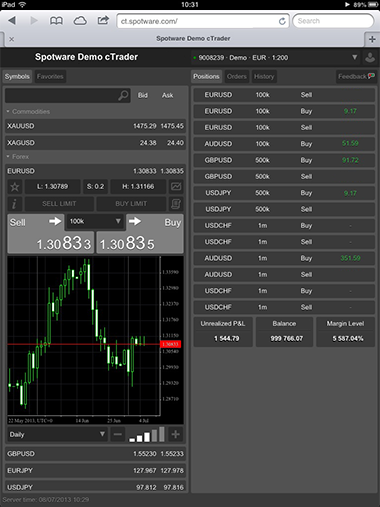Click the BUY LIMIT button

coord(131,204)
